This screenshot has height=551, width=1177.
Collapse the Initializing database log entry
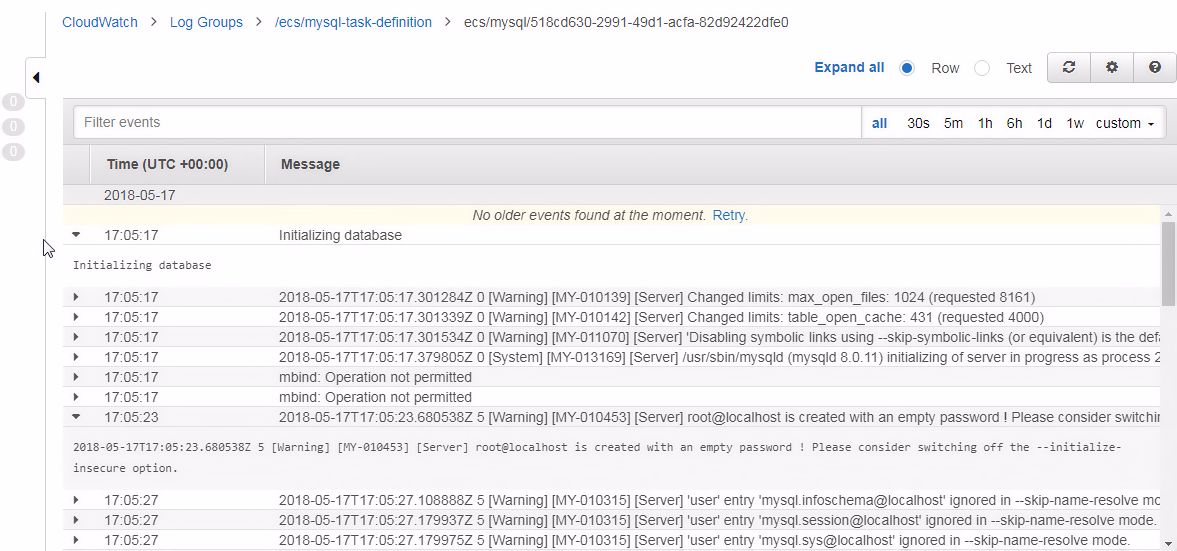76,235
